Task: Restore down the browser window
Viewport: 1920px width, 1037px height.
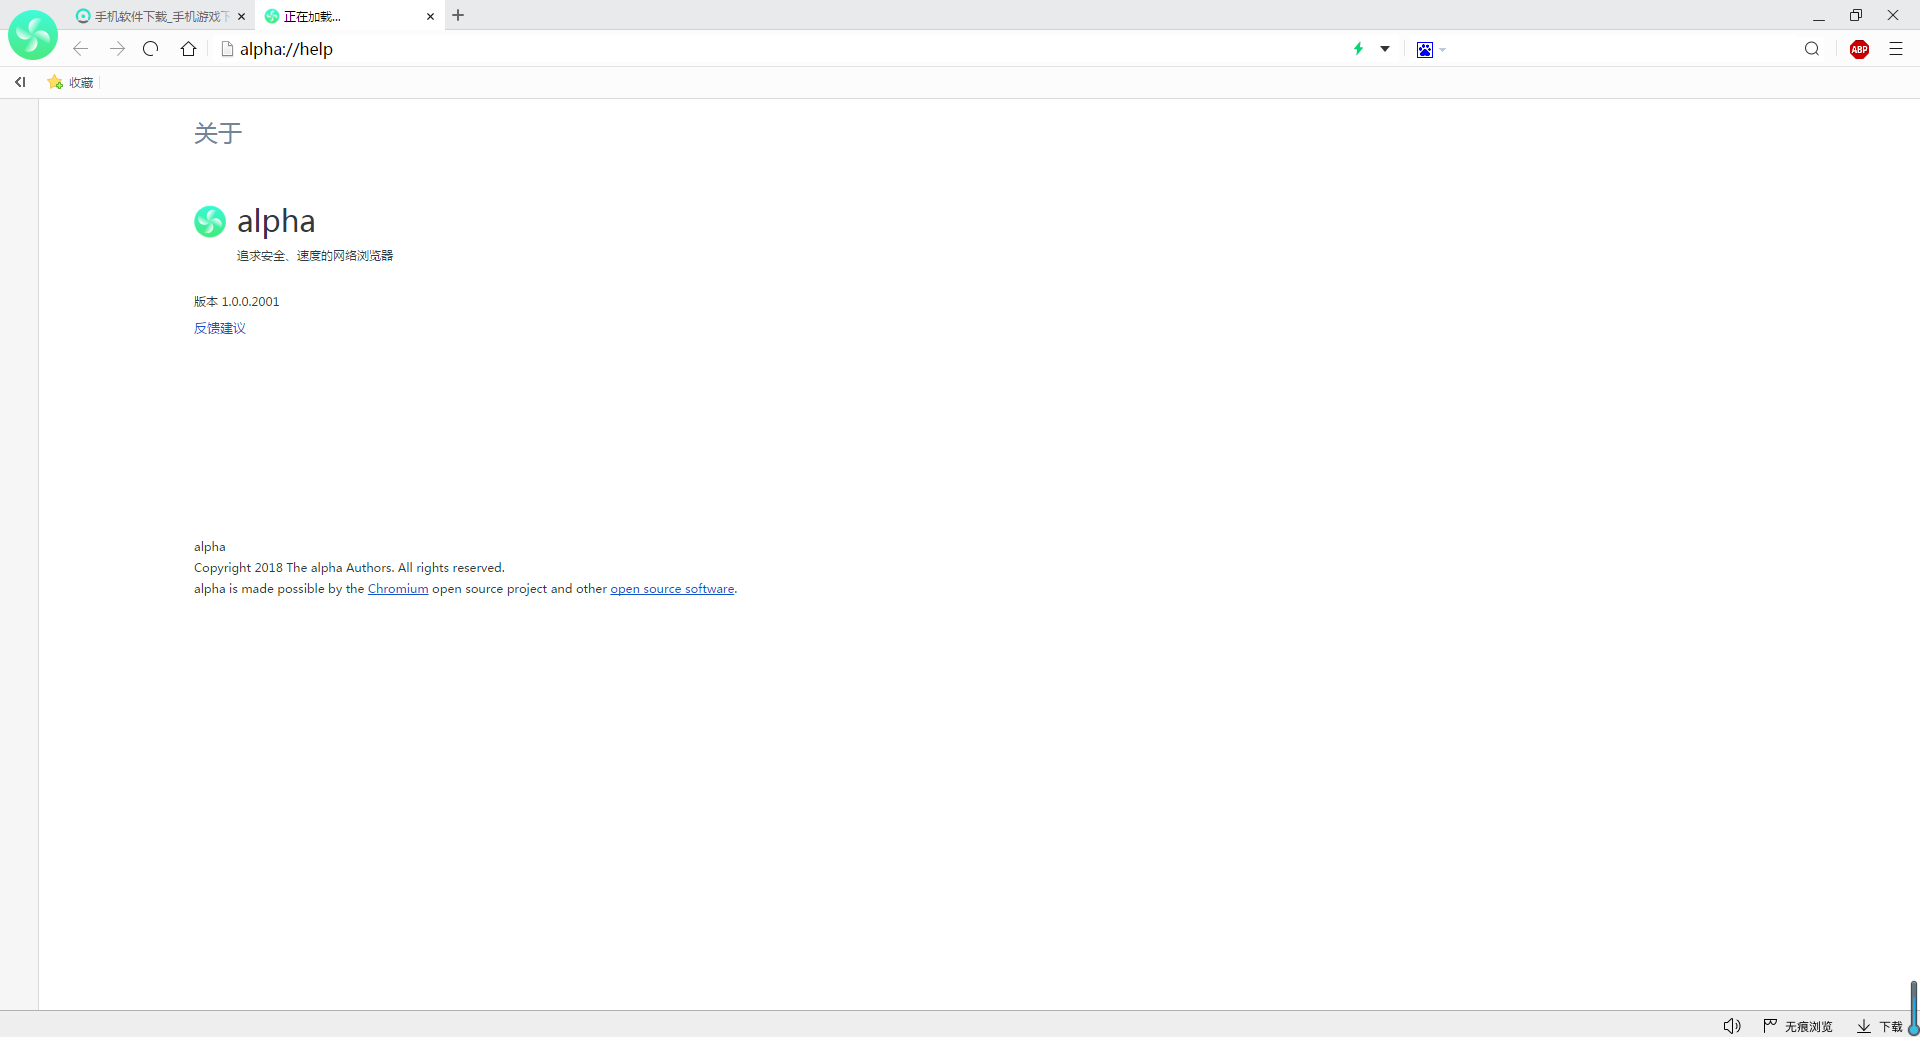Action: coord(1856,15)
